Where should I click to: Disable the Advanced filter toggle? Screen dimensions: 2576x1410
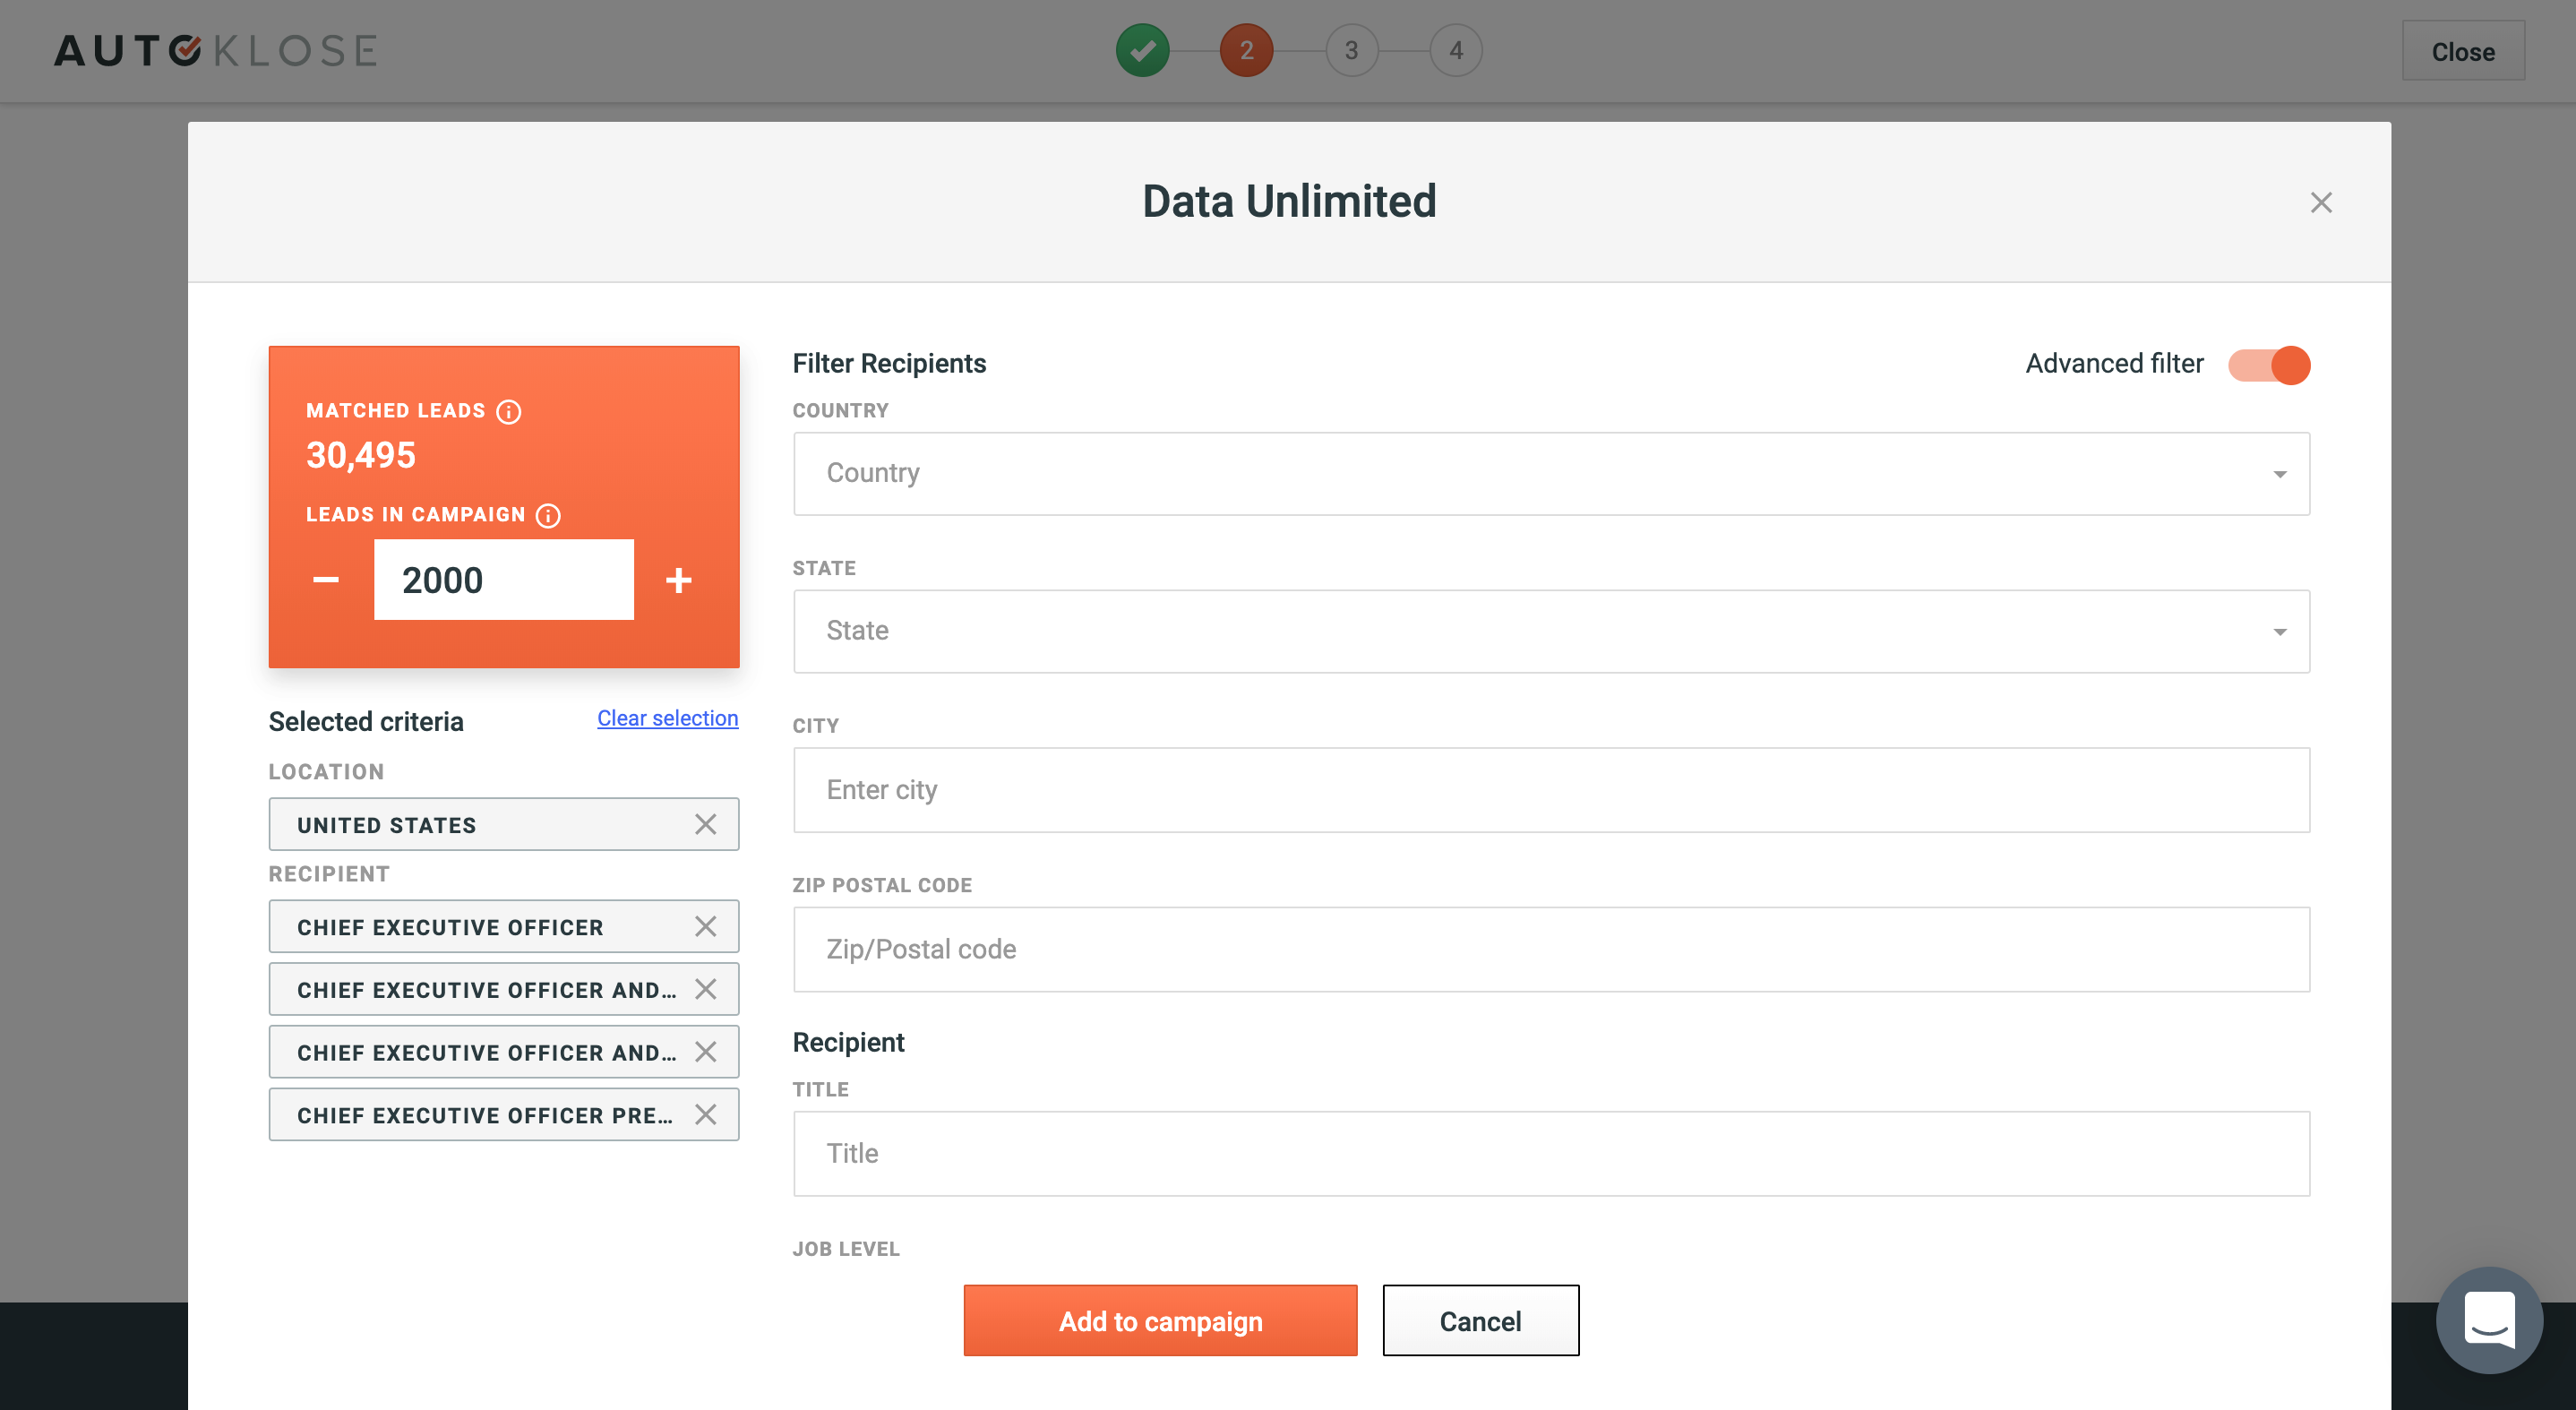tap(2268, 365)
